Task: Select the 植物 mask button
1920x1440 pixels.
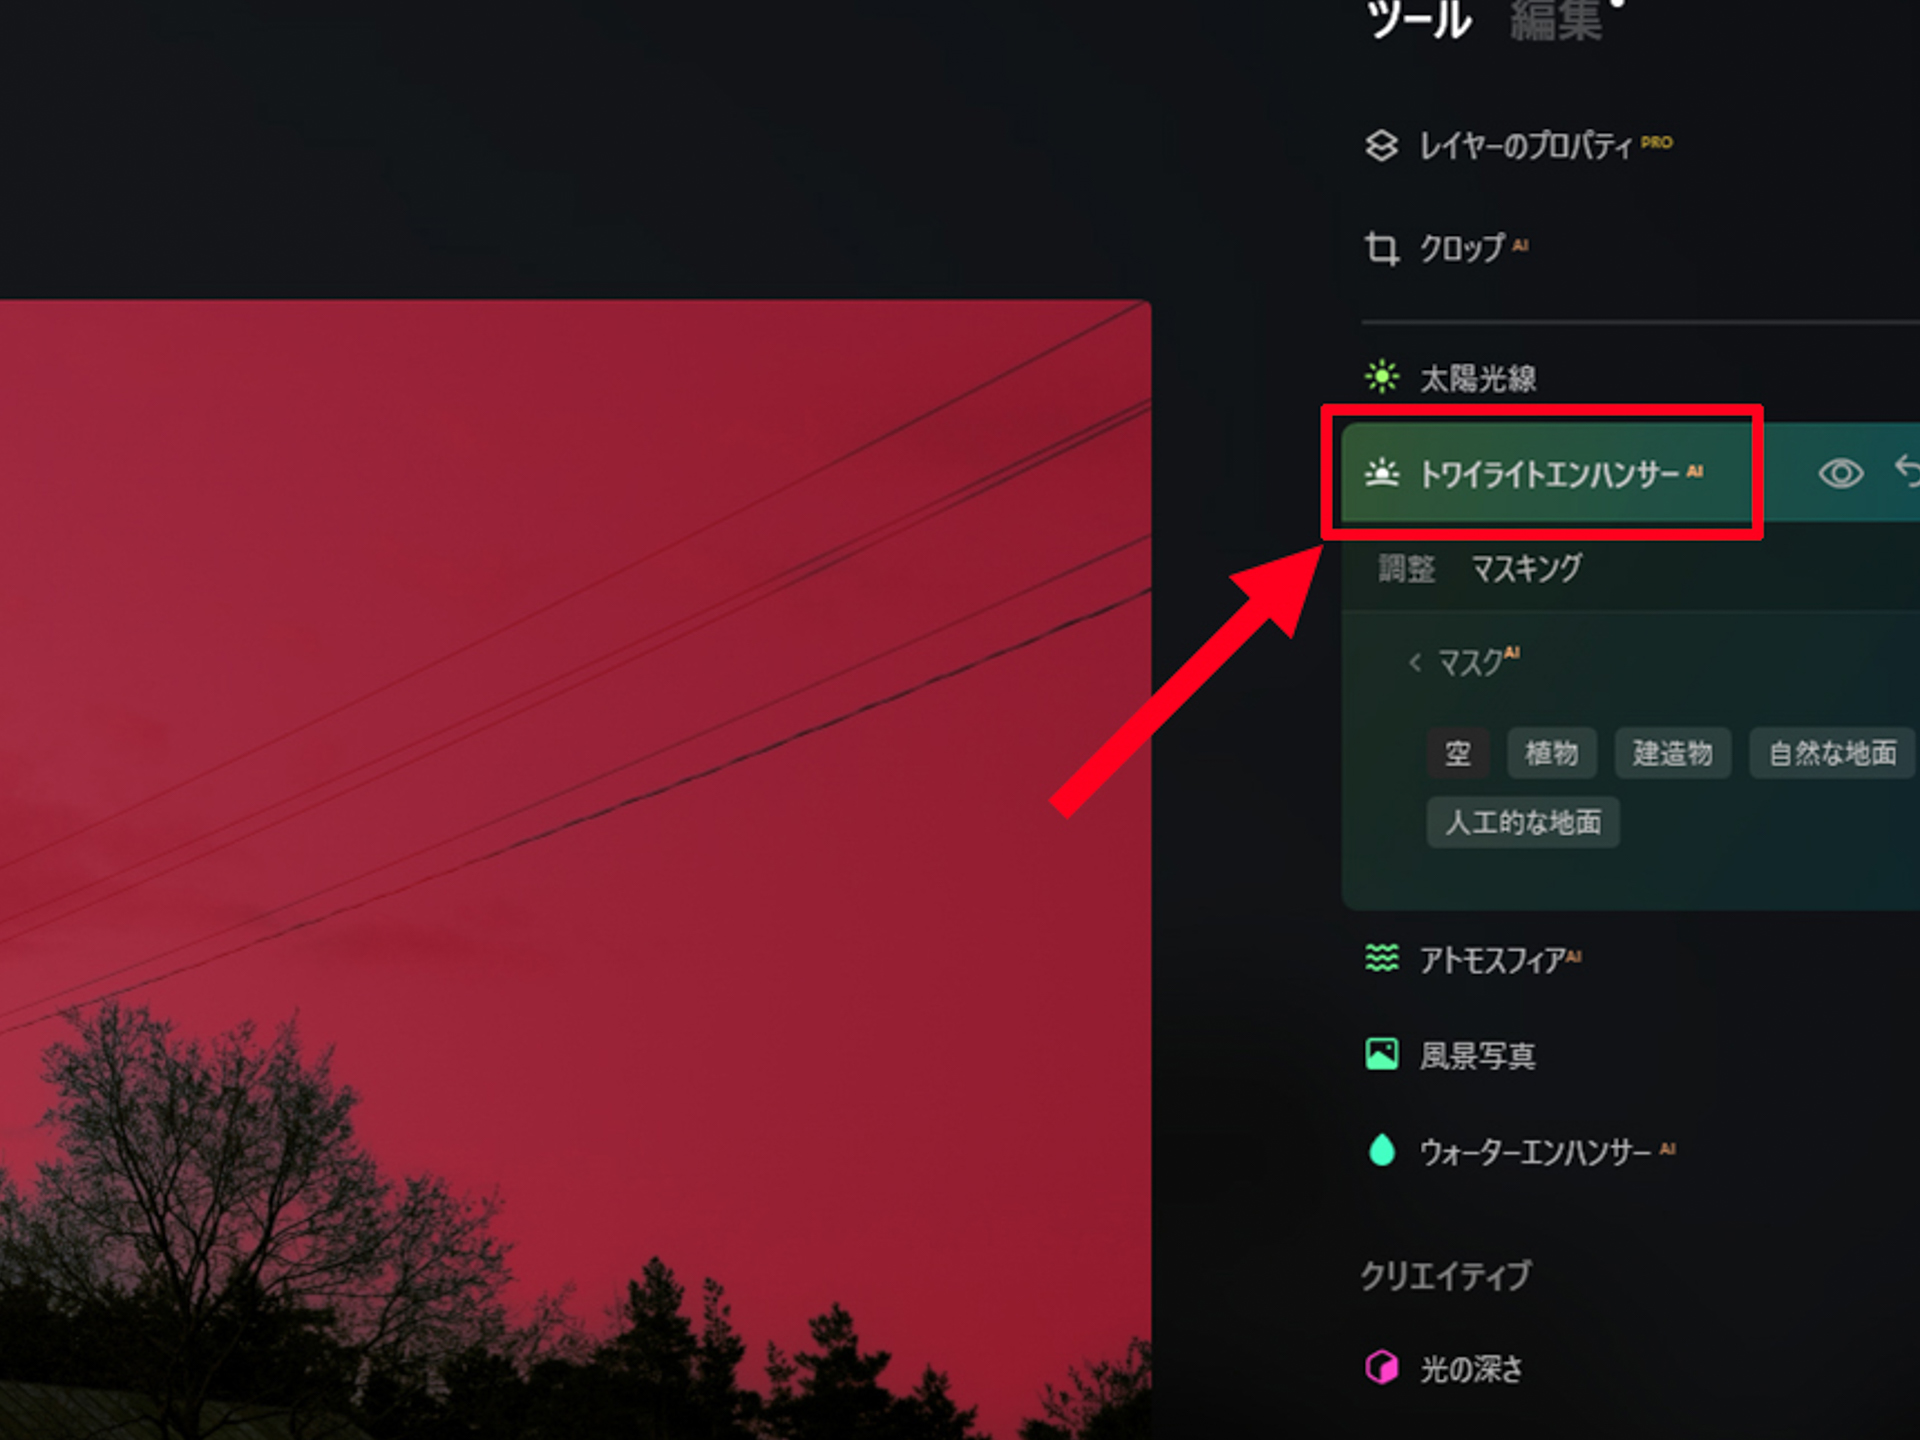Action: 1551,753
